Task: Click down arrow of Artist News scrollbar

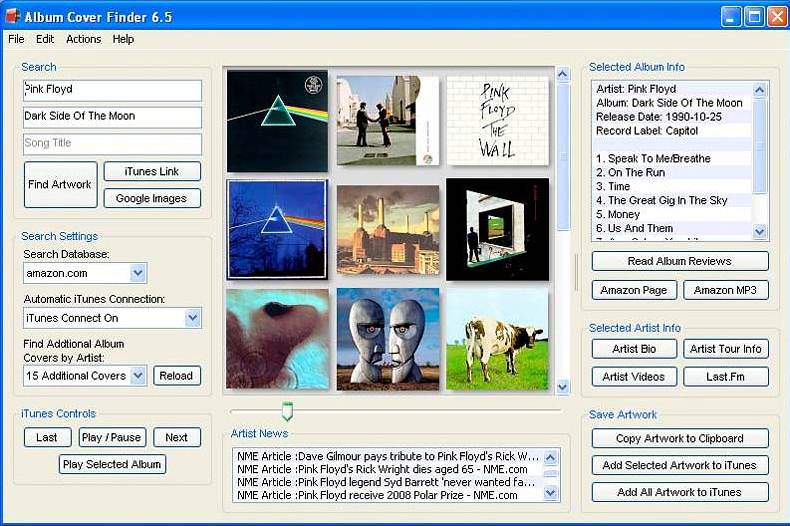Action: (x=551, y=492)
